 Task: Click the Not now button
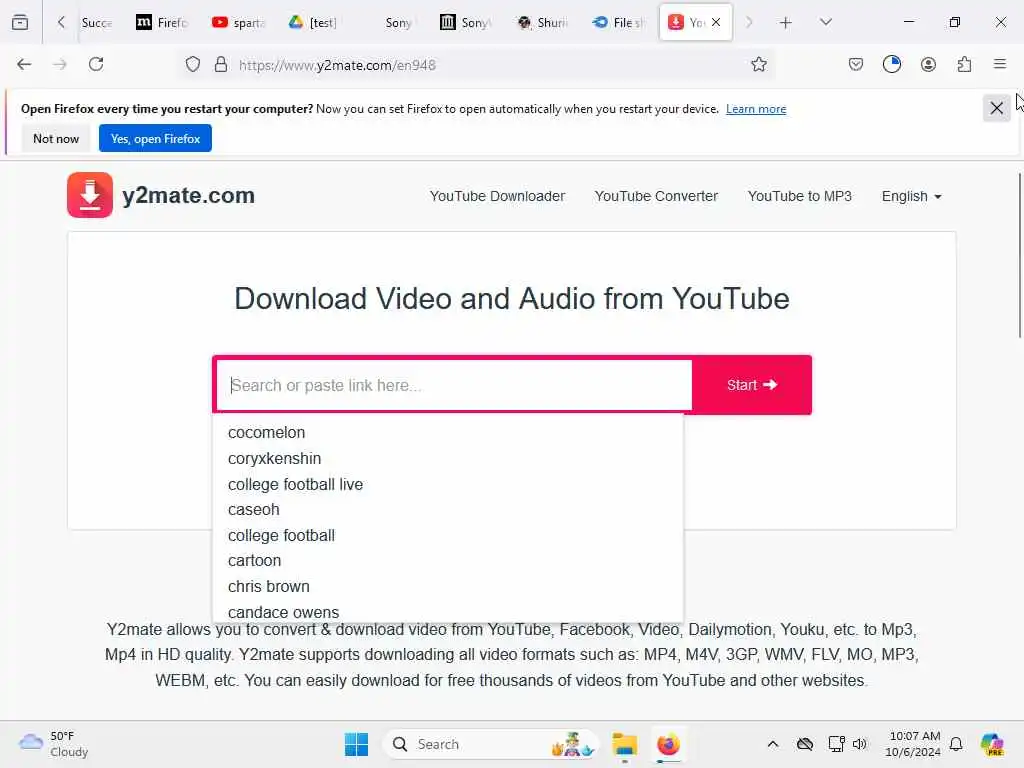[x=56, y=138]
